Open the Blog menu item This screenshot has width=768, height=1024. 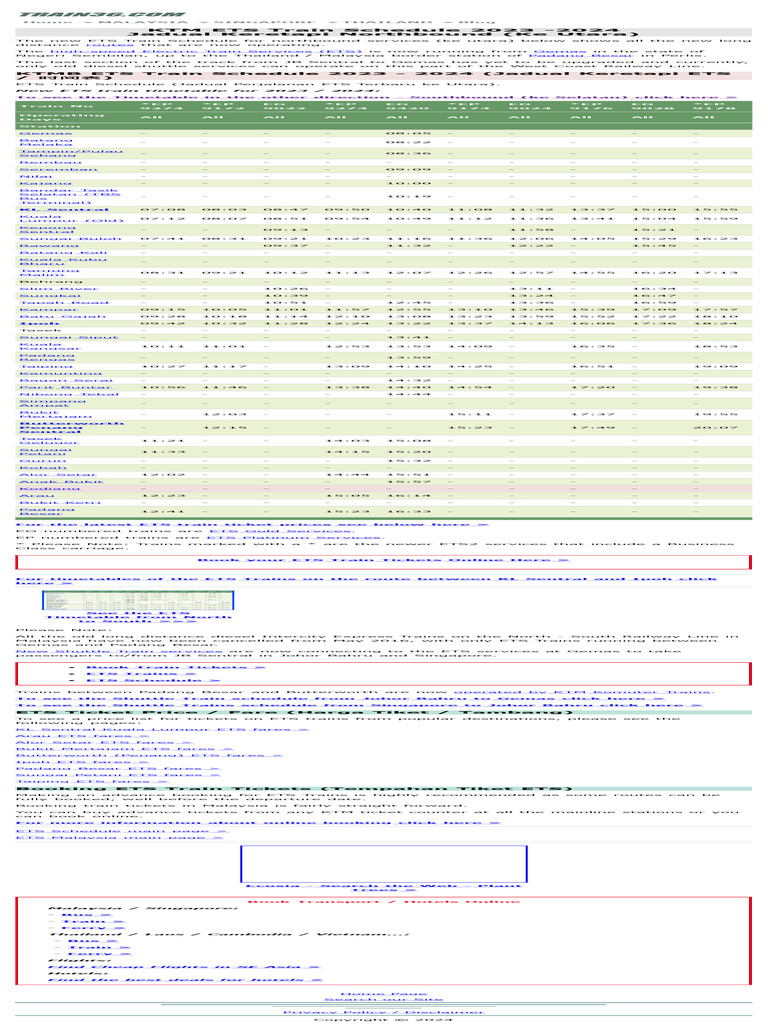pos(477,22)
